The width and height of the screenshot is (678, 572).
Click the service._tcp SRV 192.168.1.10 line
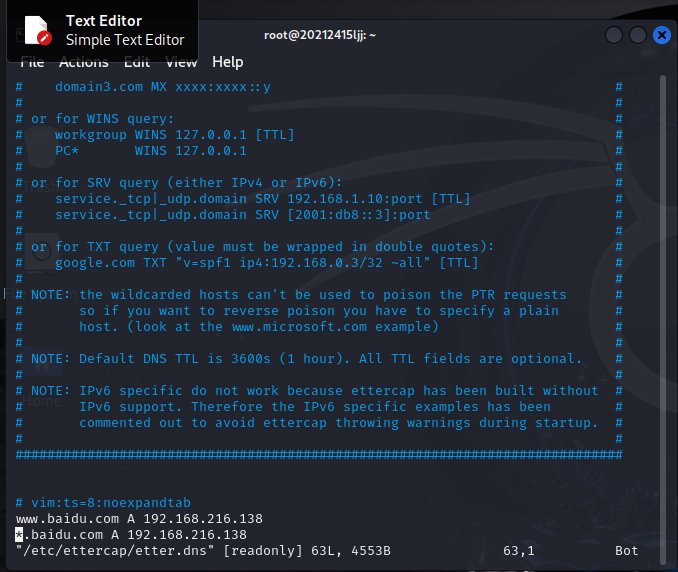(262, 199)
